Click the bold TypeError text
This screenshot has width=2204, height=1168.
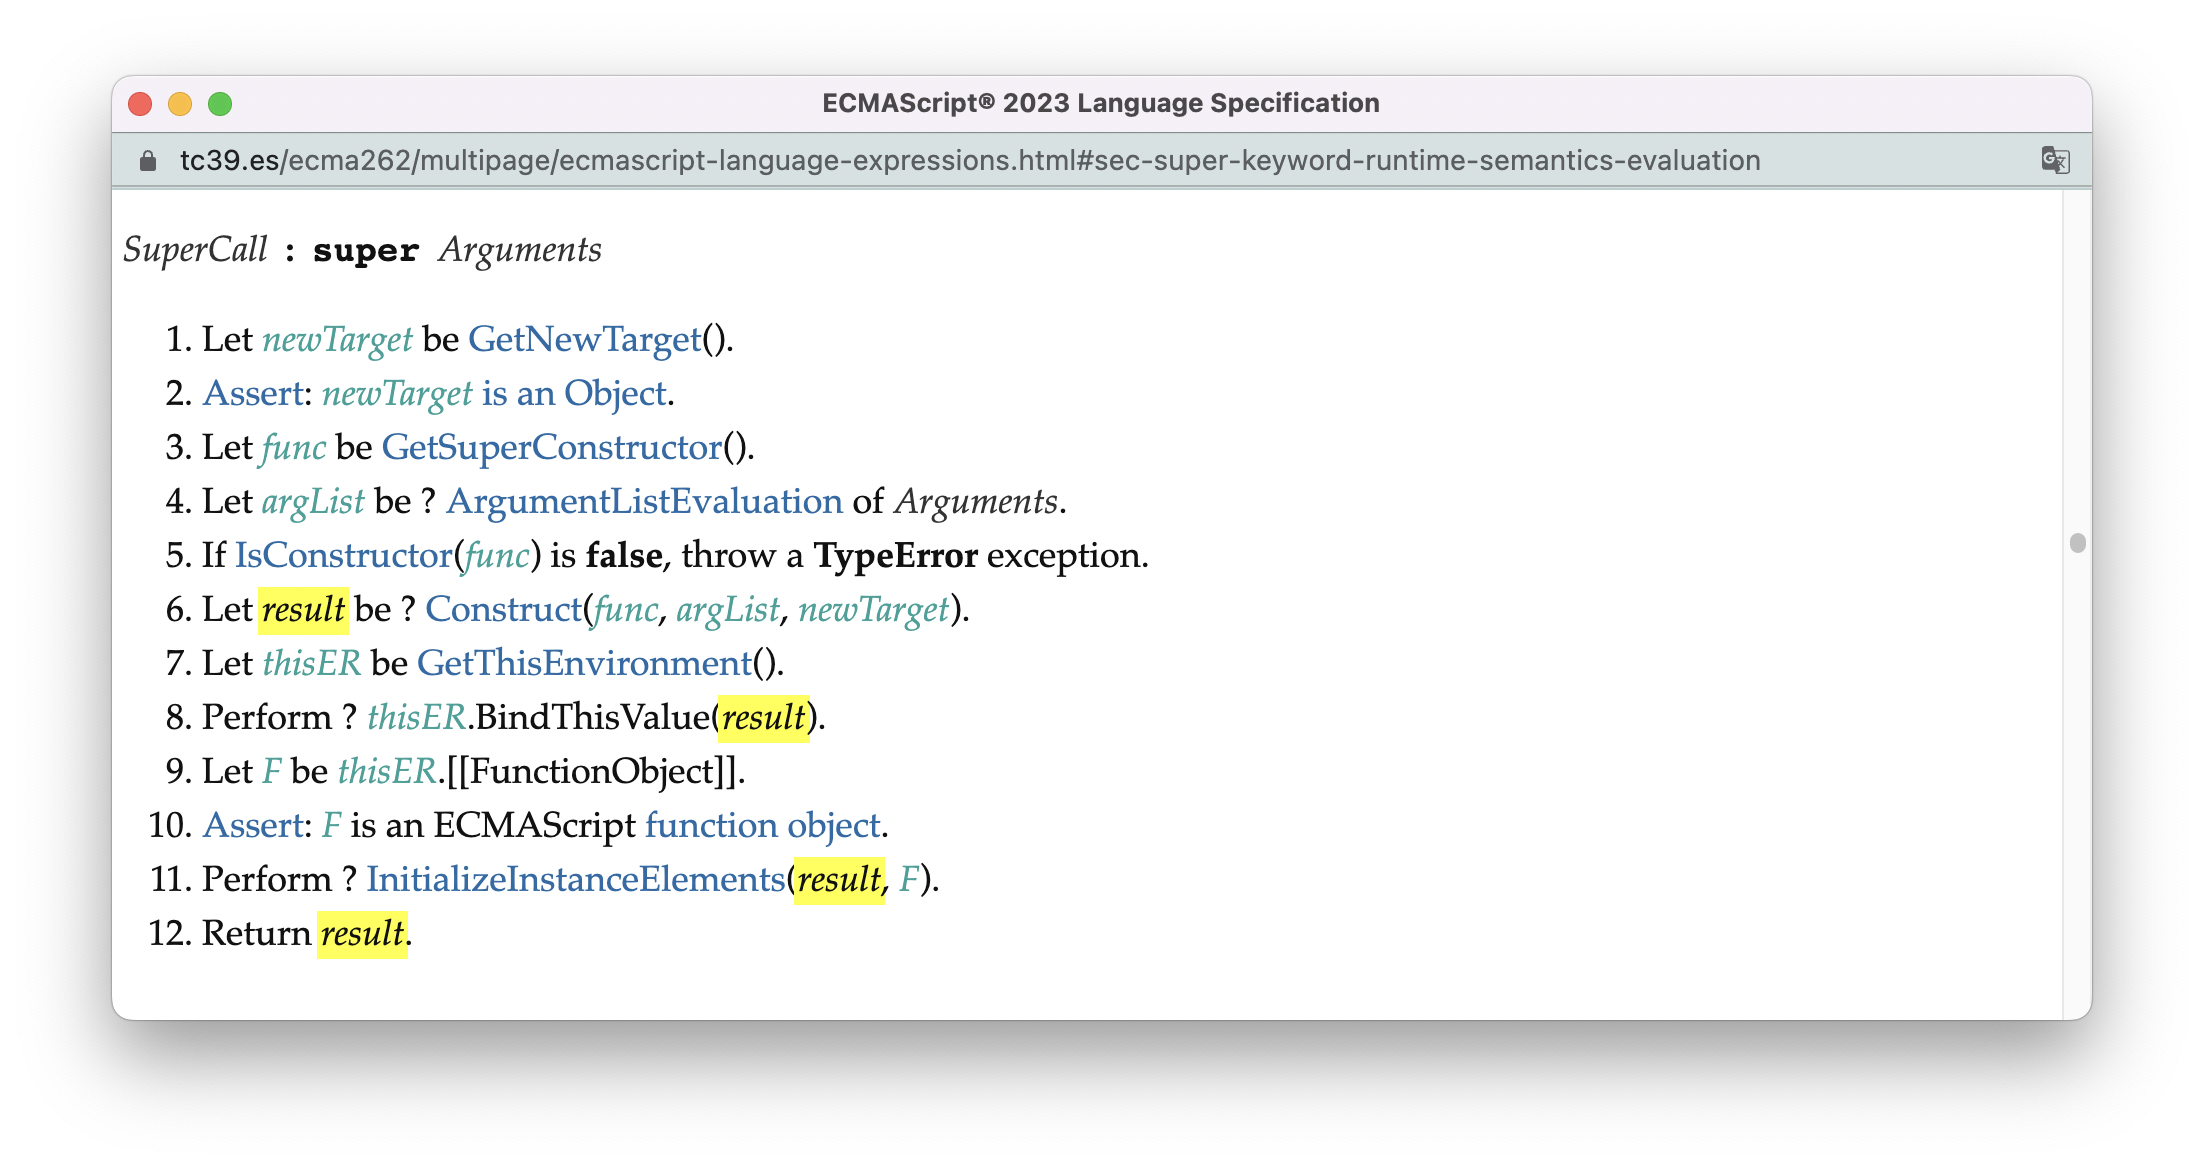click(x=896, y=555)
